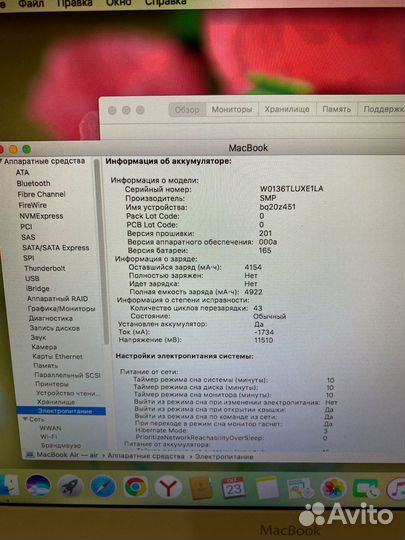The image size is (405, 540).
Task: Collapse Аппаратные средства section
Action: click(x=2, y=161)
